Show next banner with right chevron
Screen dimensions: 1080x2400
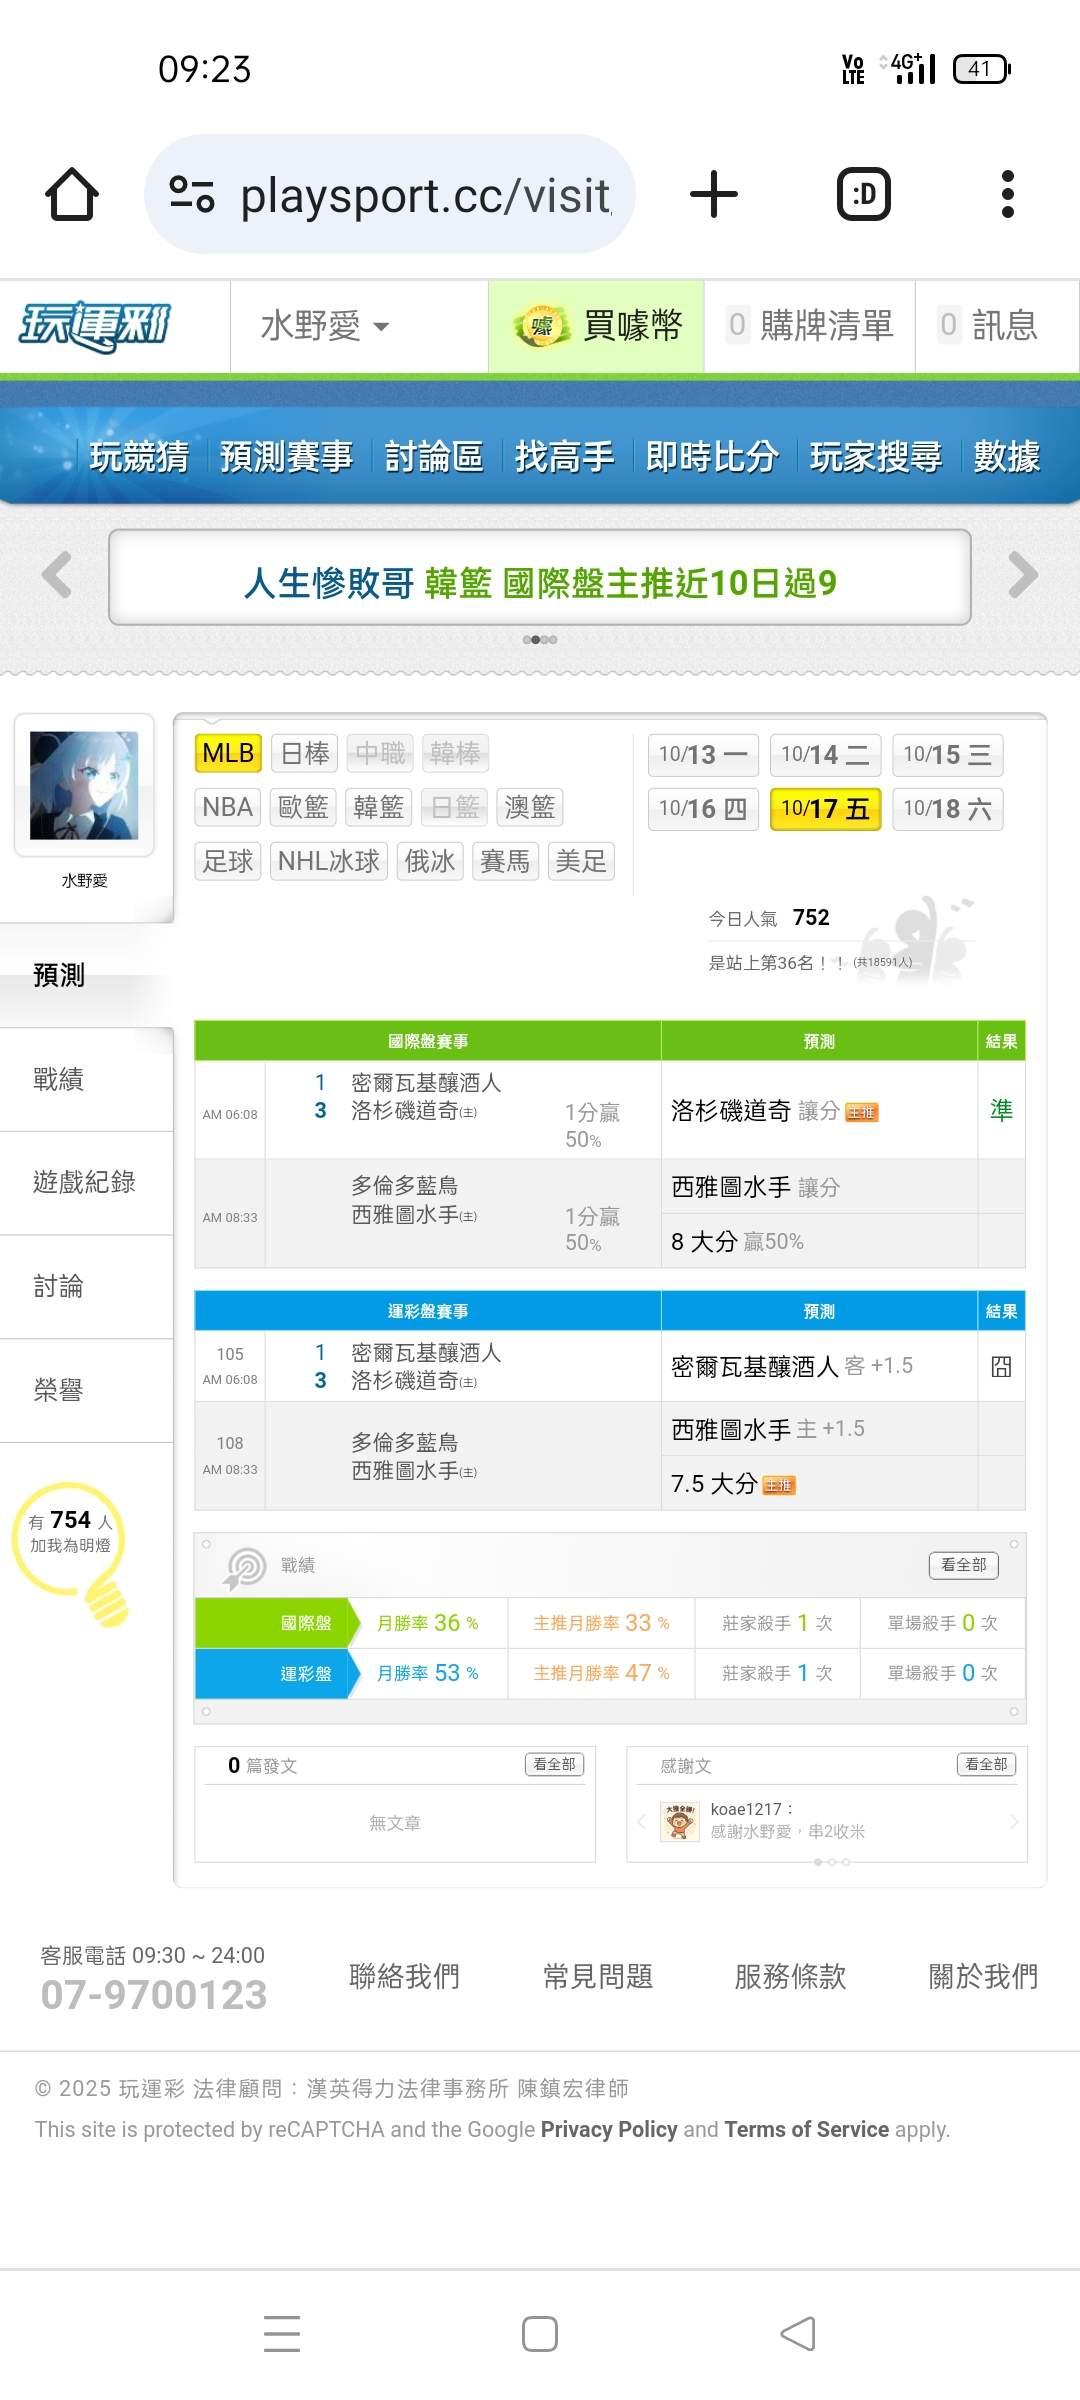coord(1022,575)
